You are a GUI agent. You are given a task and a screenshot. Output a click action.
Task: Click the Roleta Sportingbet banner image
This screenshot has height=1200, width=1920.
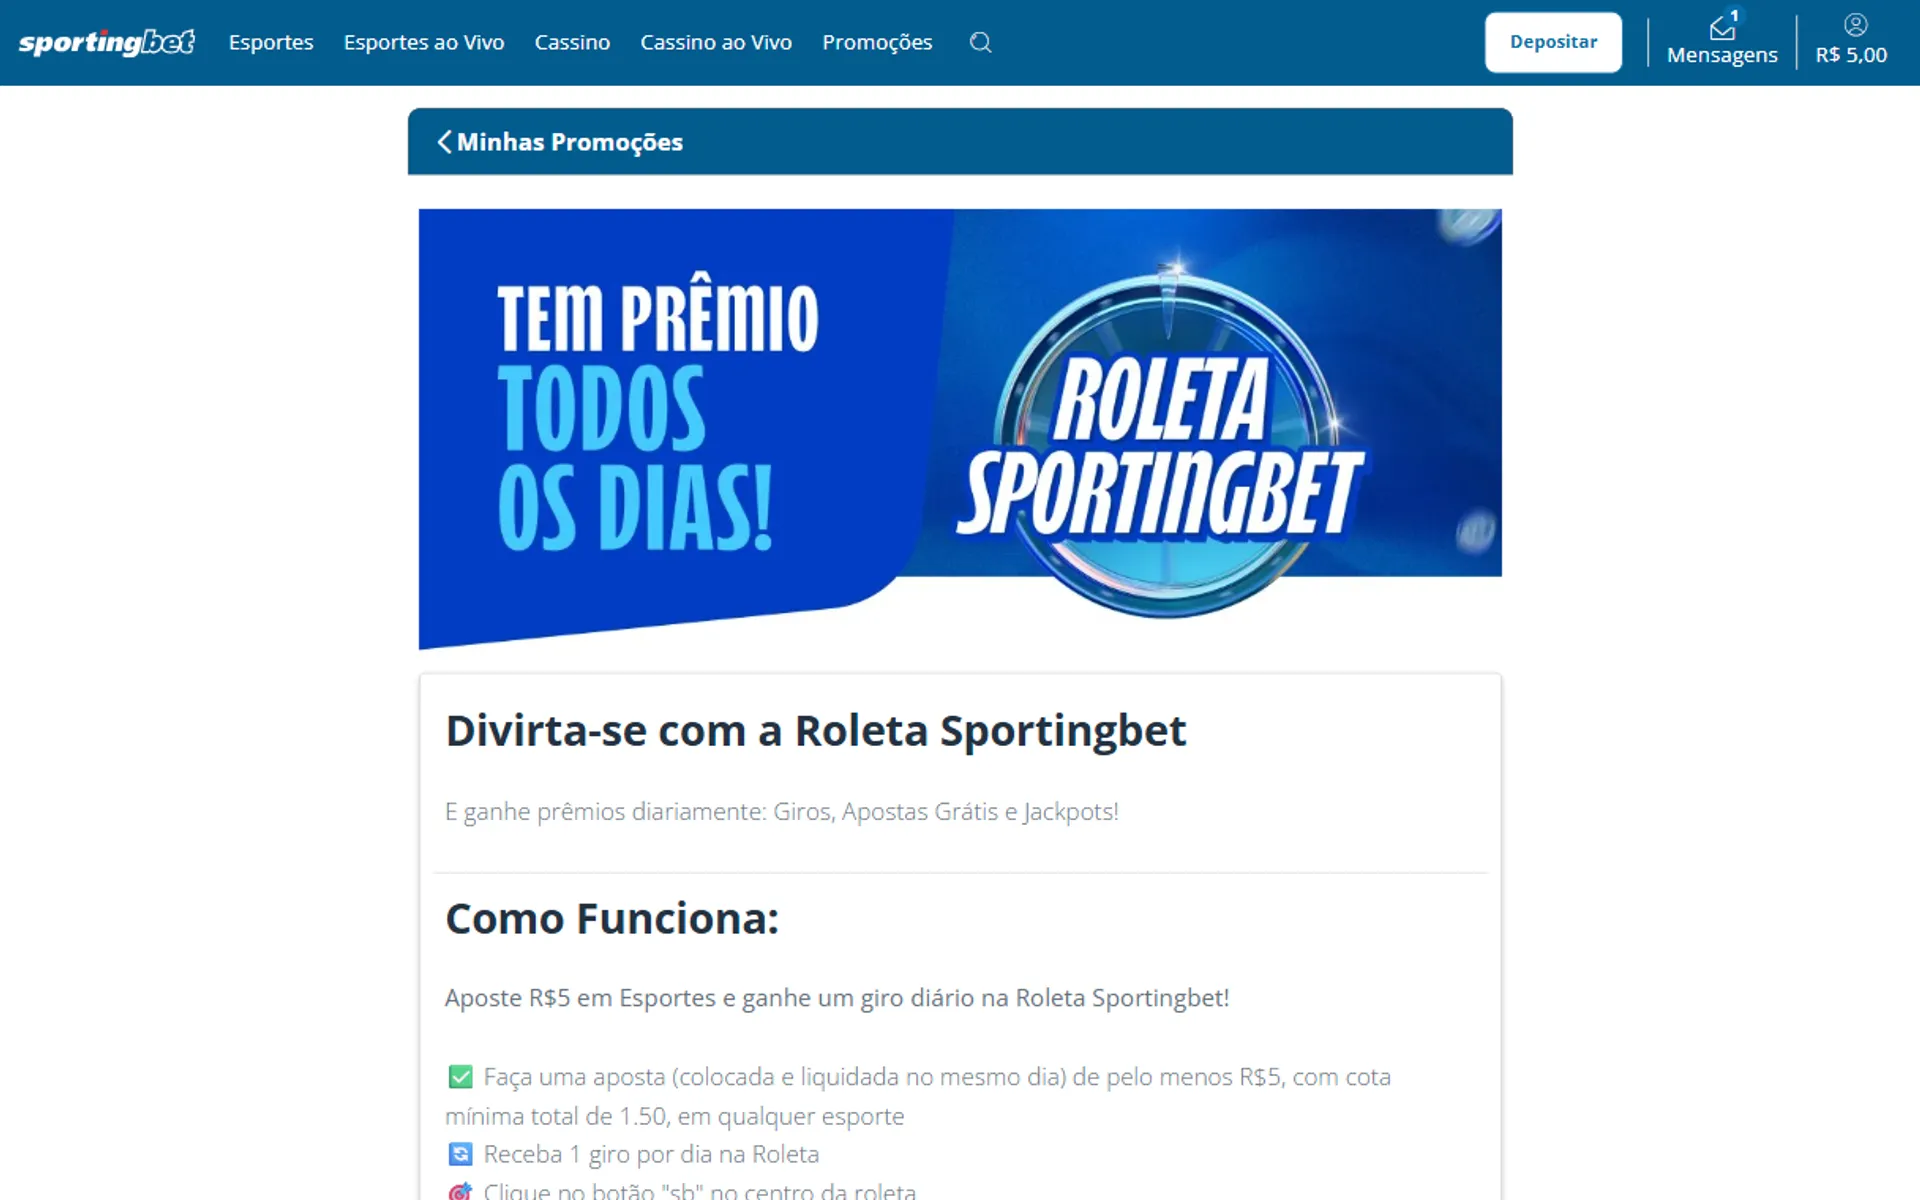[960, 428]
